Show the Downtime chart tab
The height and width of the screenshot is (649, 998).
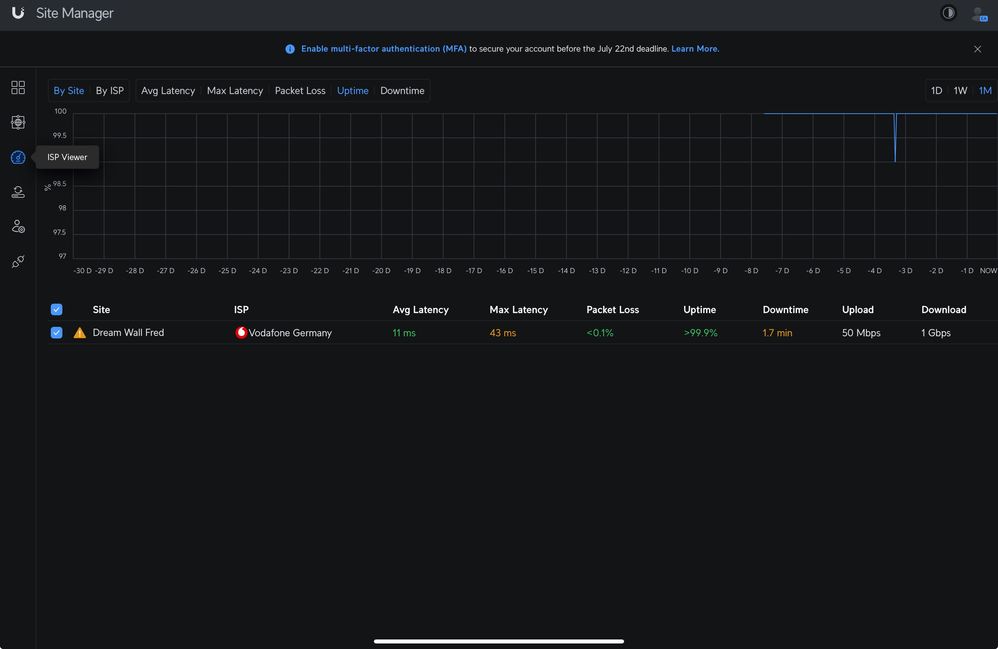point(402,91)
